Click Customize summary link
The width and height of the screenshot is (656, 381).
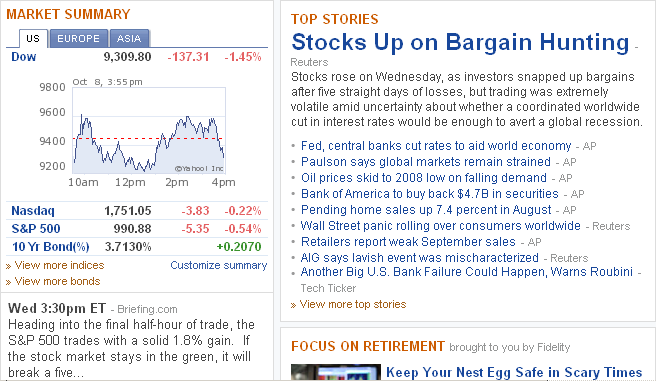(218, 265)
